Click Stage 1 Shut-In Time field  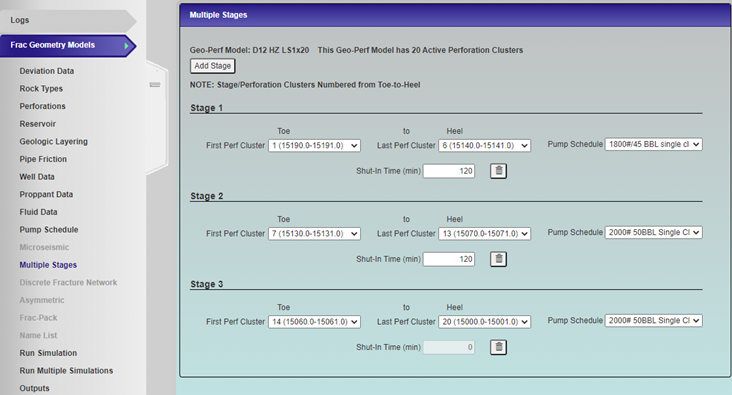[449, 171]
